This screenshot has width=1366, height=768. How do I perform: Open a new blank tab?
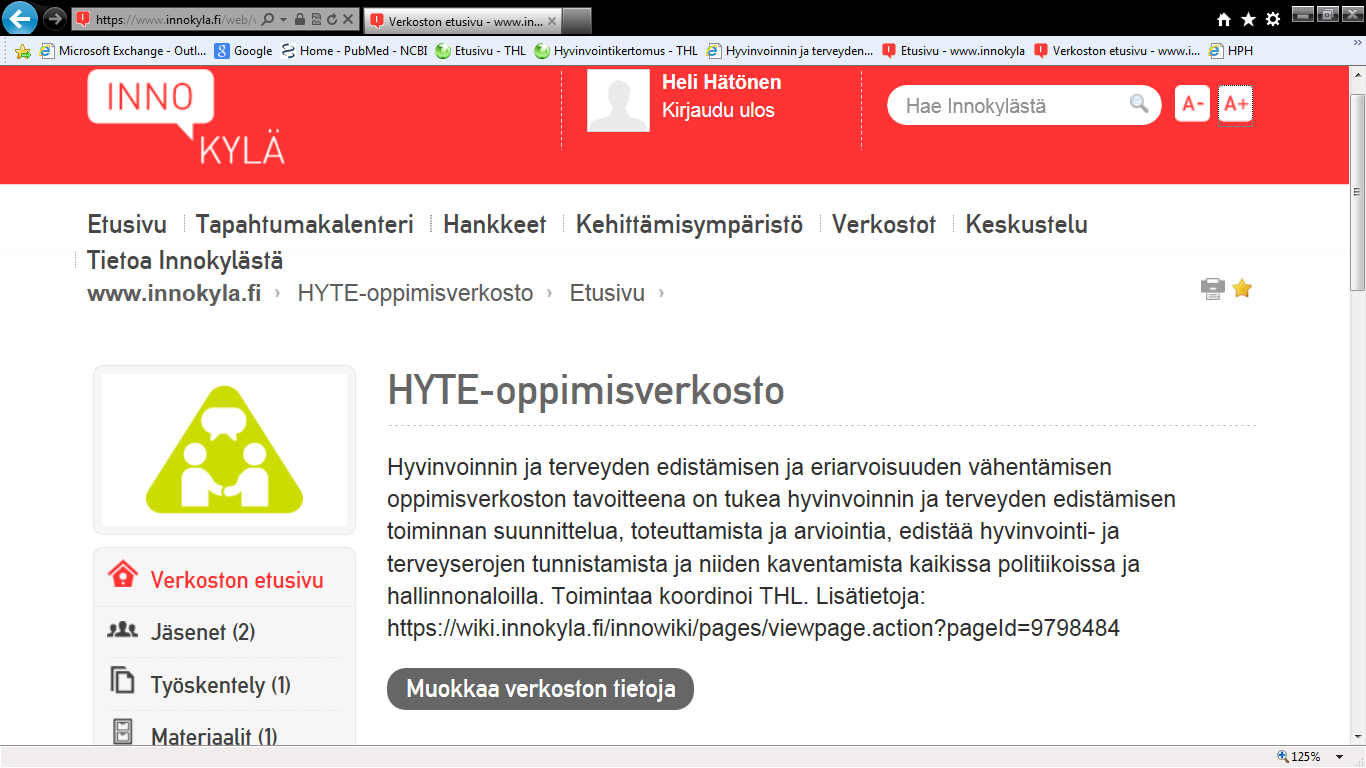578,20
